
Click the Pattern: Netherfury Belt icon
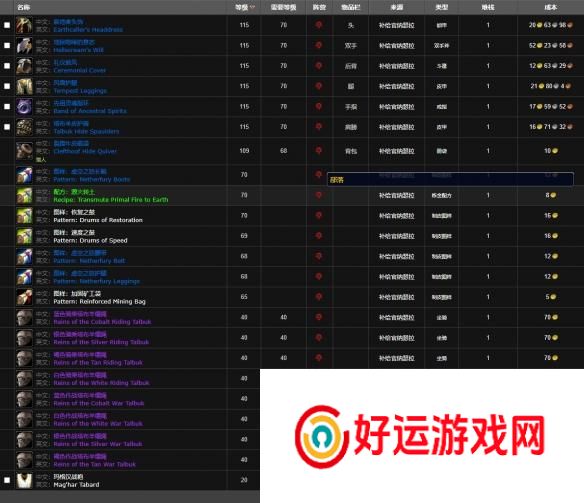click(x=24, y=257)
